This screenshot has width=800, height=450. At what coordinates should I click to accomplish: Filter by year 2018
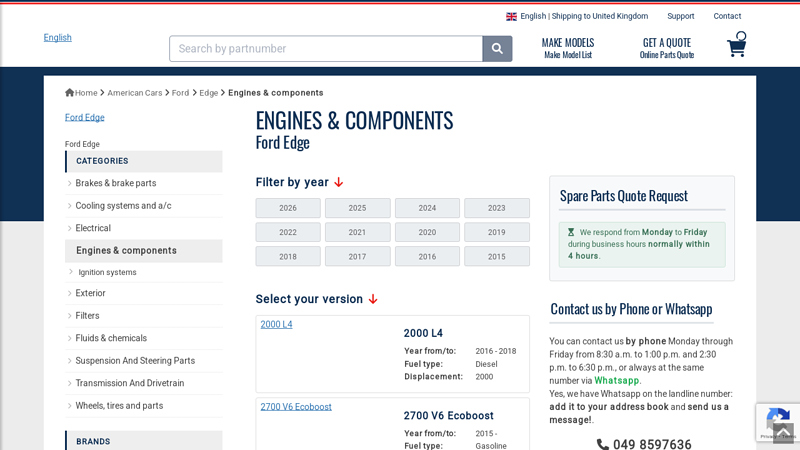[x=288, y=257]
